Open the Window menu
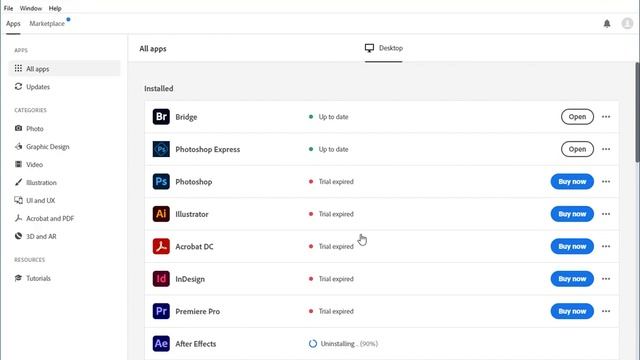This screenshot has width=640, height=360. pyautogui.click(x=31, y=8)
